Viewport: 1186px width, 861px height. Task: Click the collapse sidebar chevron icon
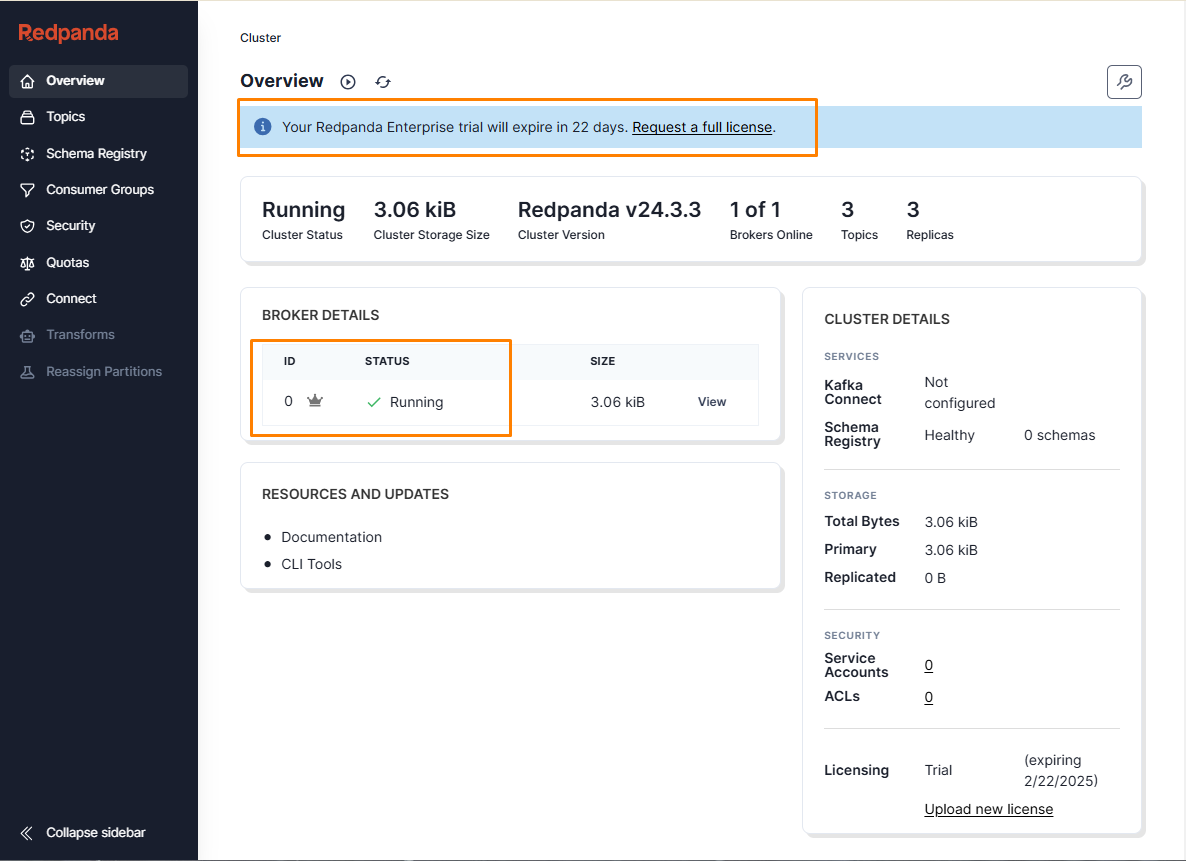pos(26,833)
